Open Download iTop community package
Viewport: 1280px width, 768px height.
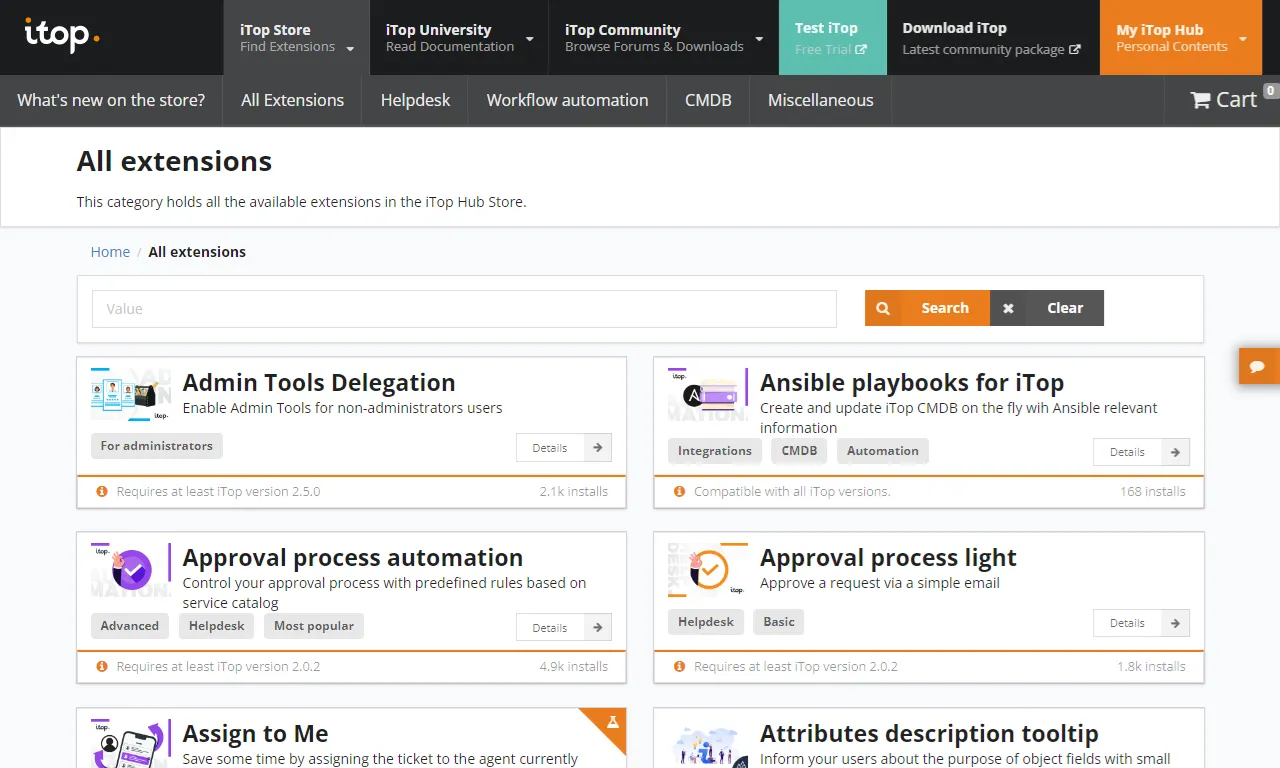(x=992, y=37)
